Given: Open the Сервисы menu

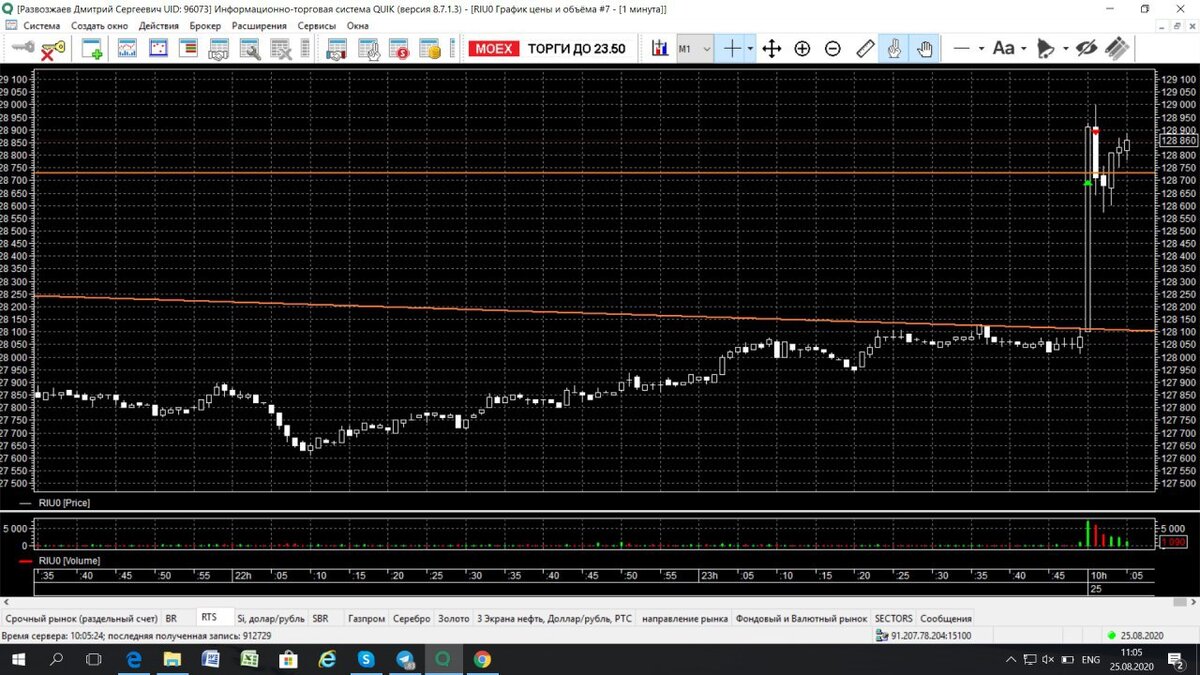Looking at the screenshot, I should point(317,26).
